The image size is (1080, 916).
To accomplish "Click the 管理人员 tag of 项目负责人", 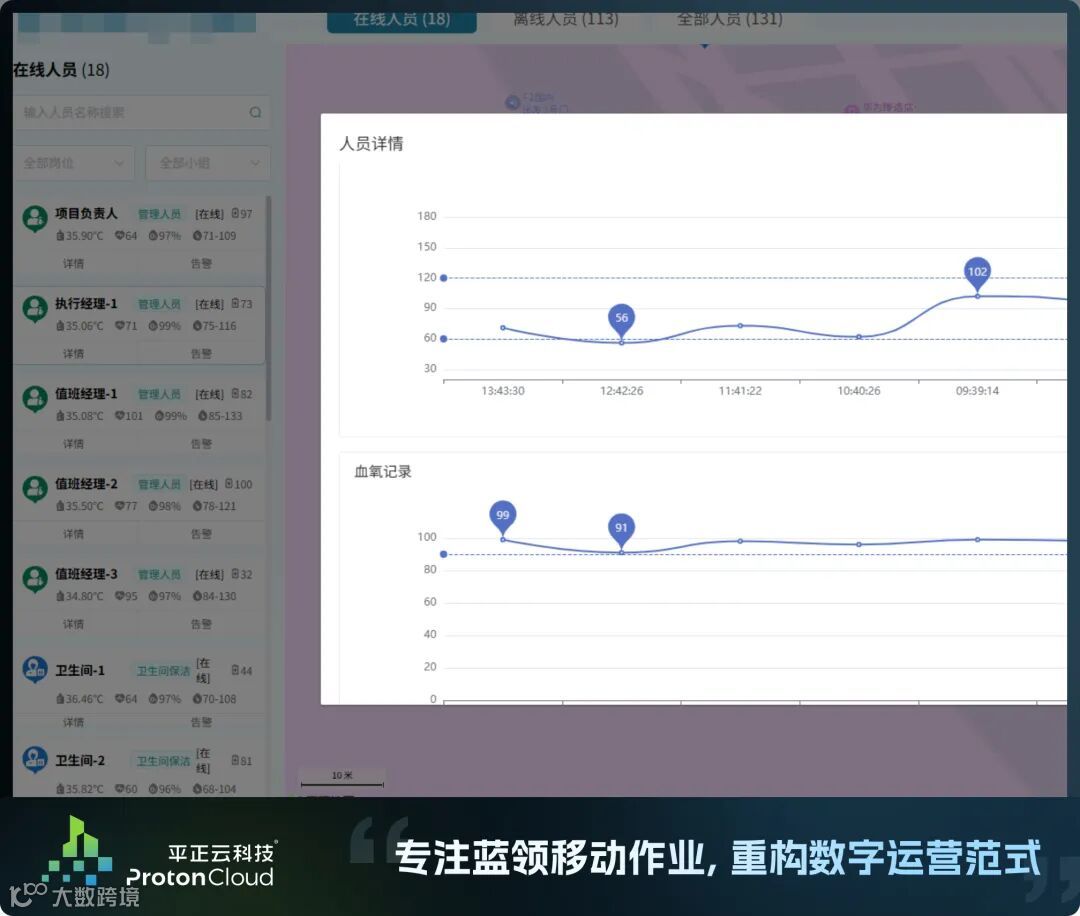I will pyautogui.click(x=159, y=214).
